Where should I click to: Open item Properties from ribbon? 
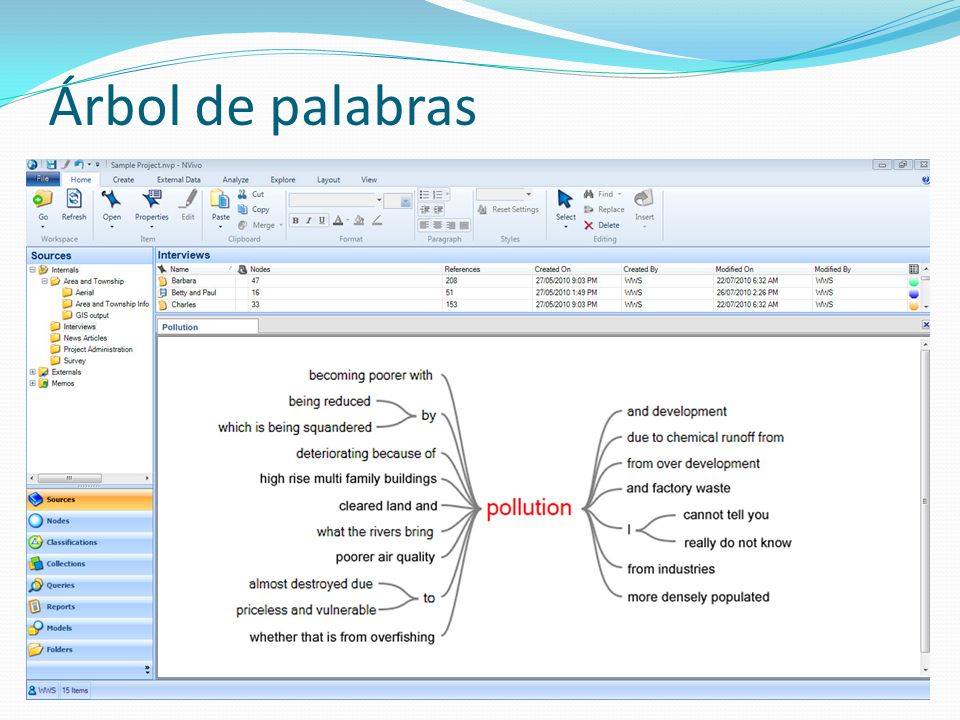[x=151, y=200]
